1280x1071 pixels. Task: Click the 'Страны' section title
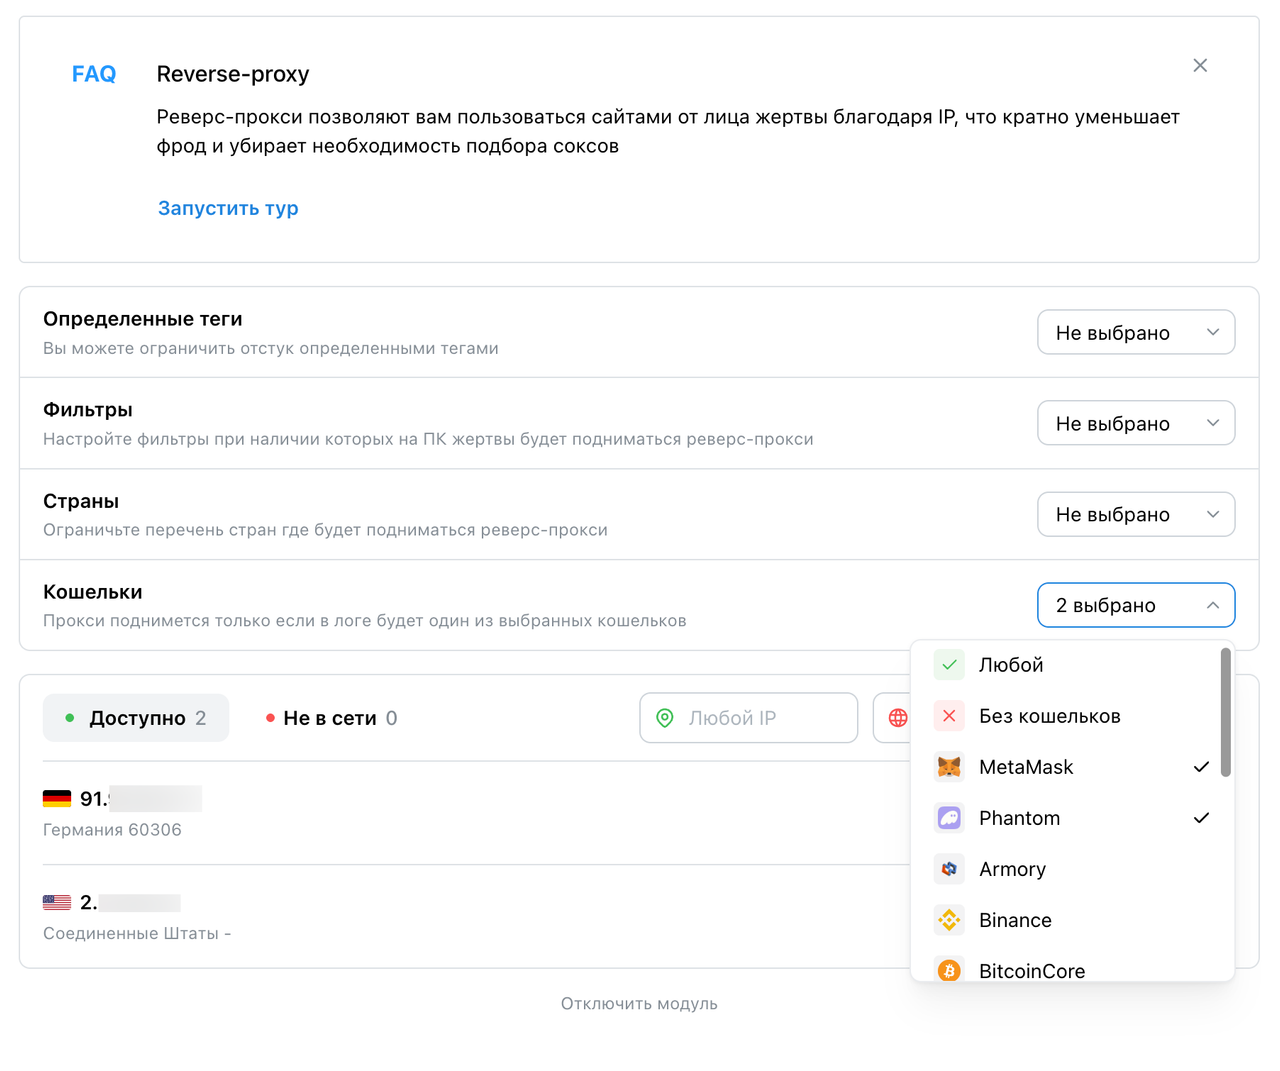81,501
